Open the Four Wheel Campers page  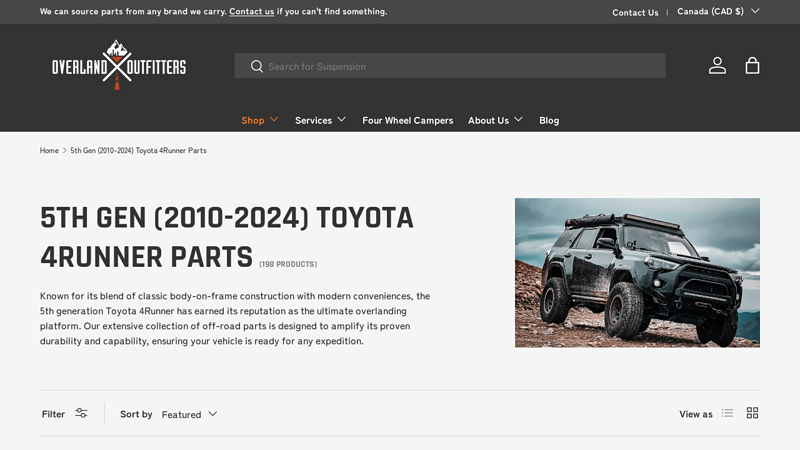coord(408,120)
